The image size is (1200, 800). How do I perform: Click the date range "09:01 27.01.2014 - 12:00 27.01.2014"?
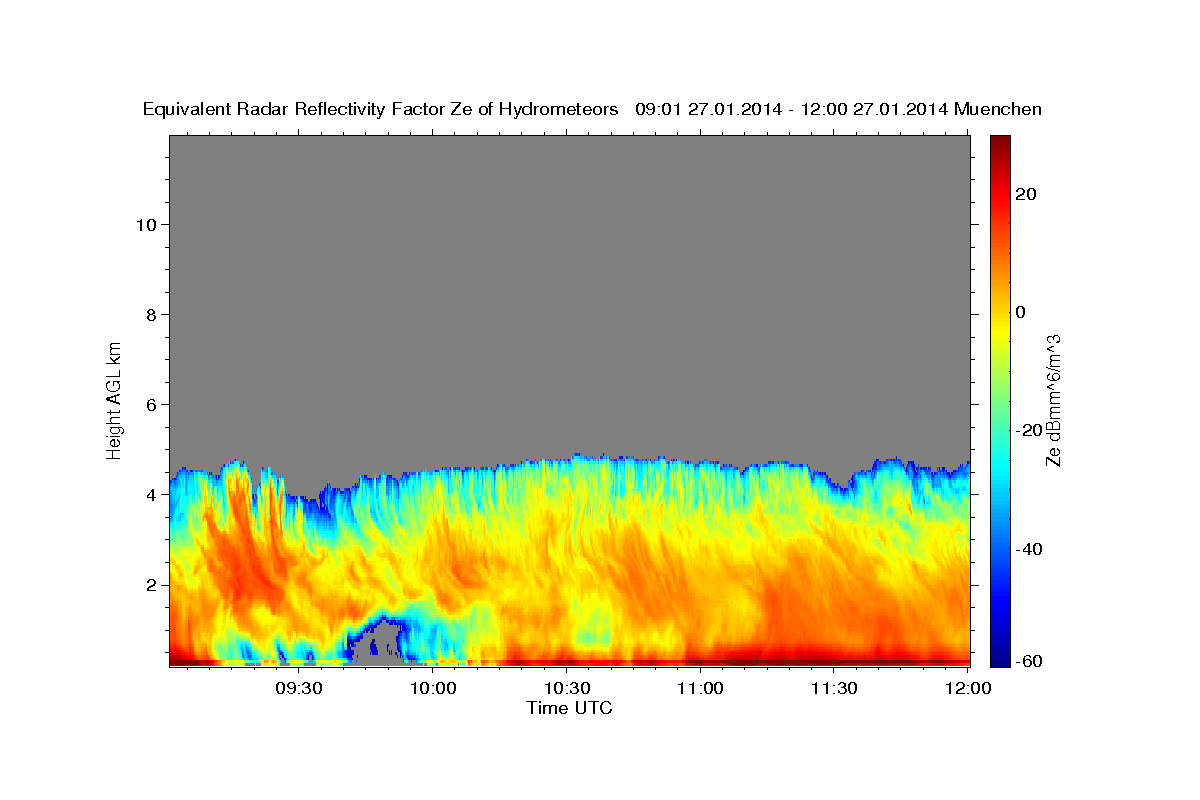[x=792, y=109]
